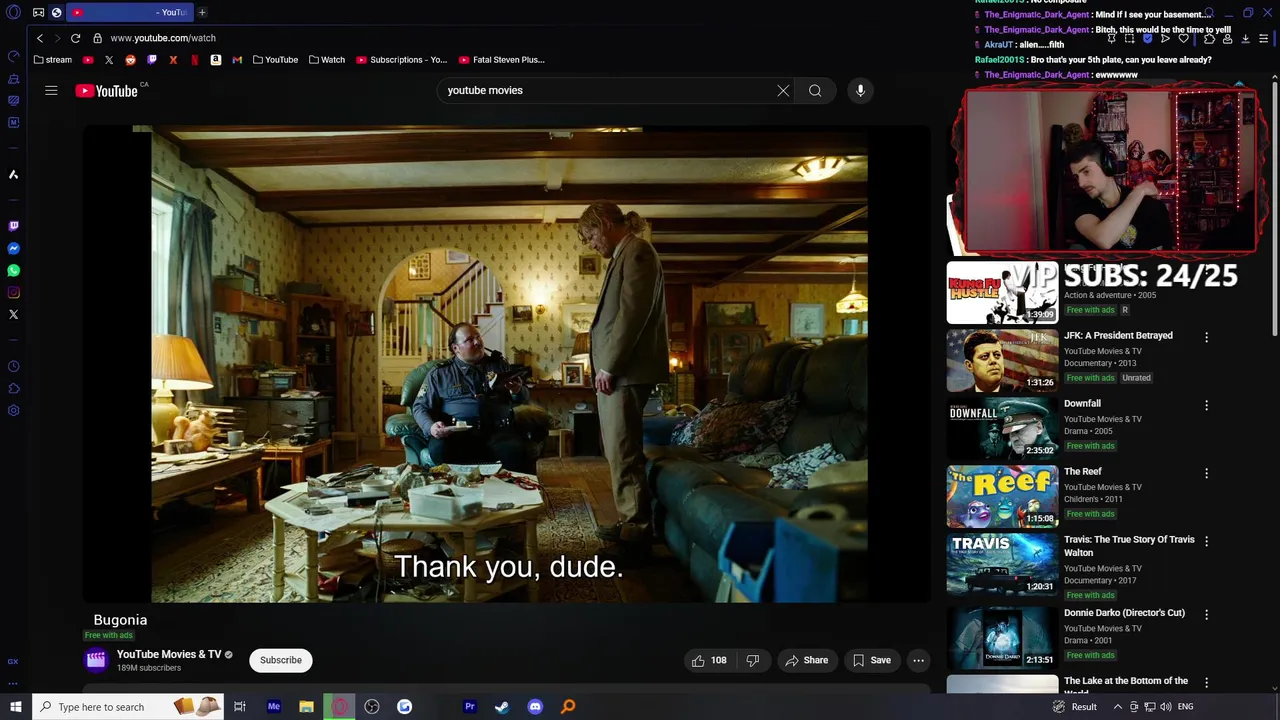Screen dimensions: 1280x720
Task: Open The Reef video thumbnail
Action: click(x=1002, y=497)
